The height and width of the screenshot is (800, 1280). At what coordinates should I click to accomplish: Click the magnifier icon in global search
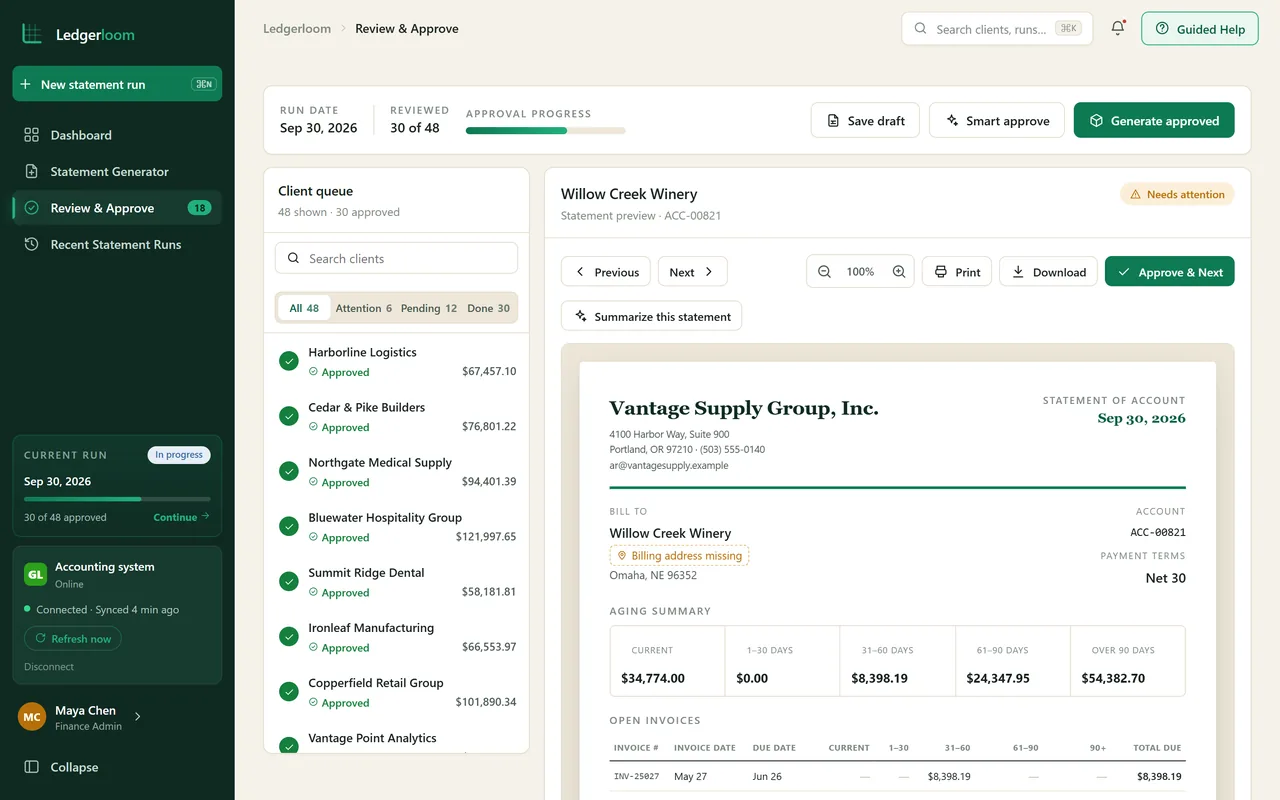pos(920,29)
